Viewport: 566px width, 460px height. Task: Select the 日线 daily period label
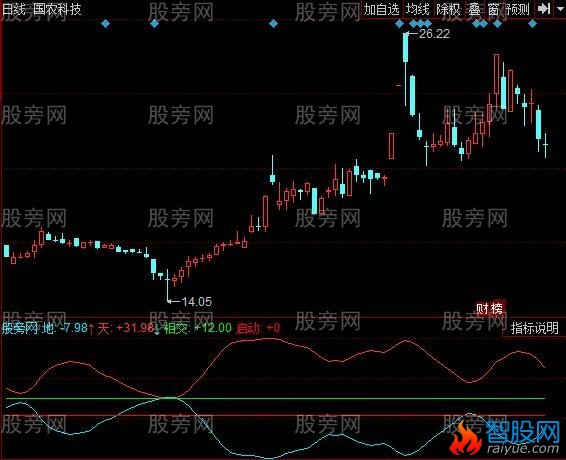click(x=14, y=9)
